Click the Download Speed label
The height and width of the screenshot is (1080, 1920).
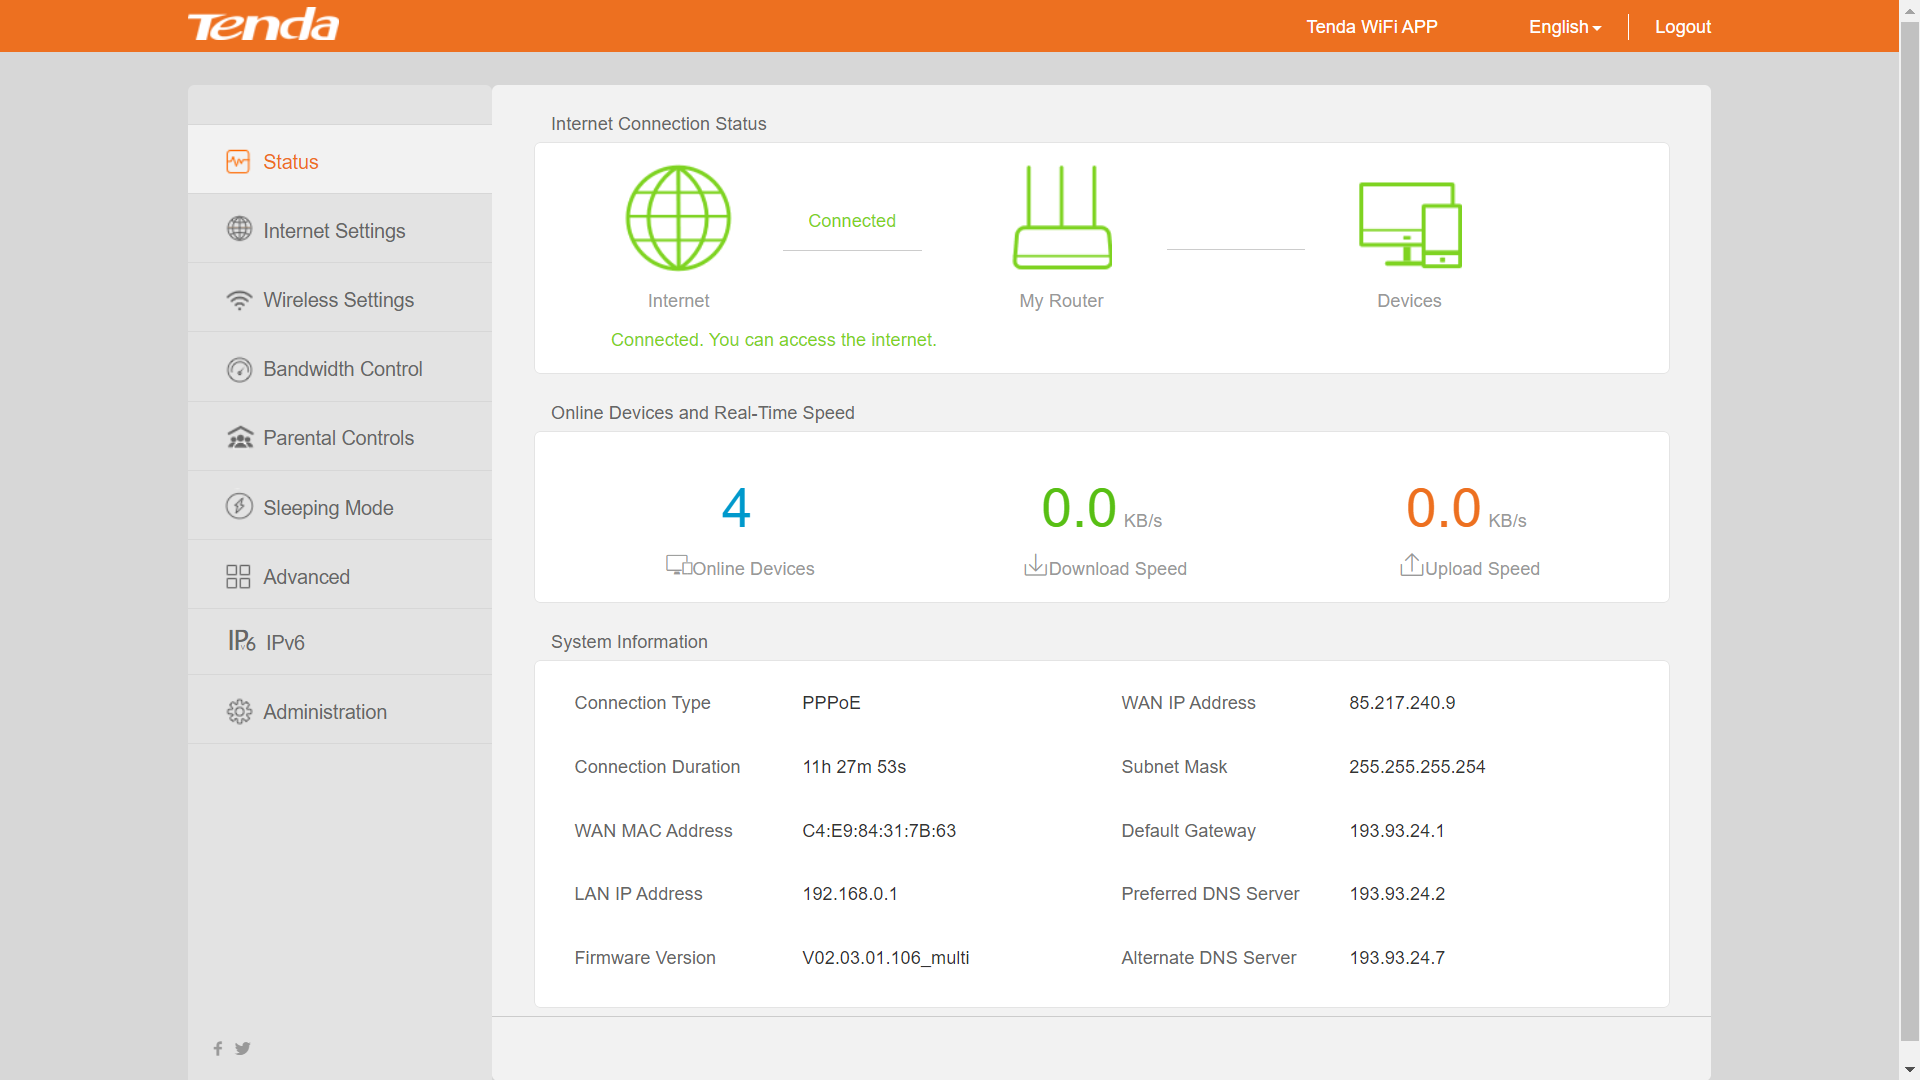(x=1118, y=569)
